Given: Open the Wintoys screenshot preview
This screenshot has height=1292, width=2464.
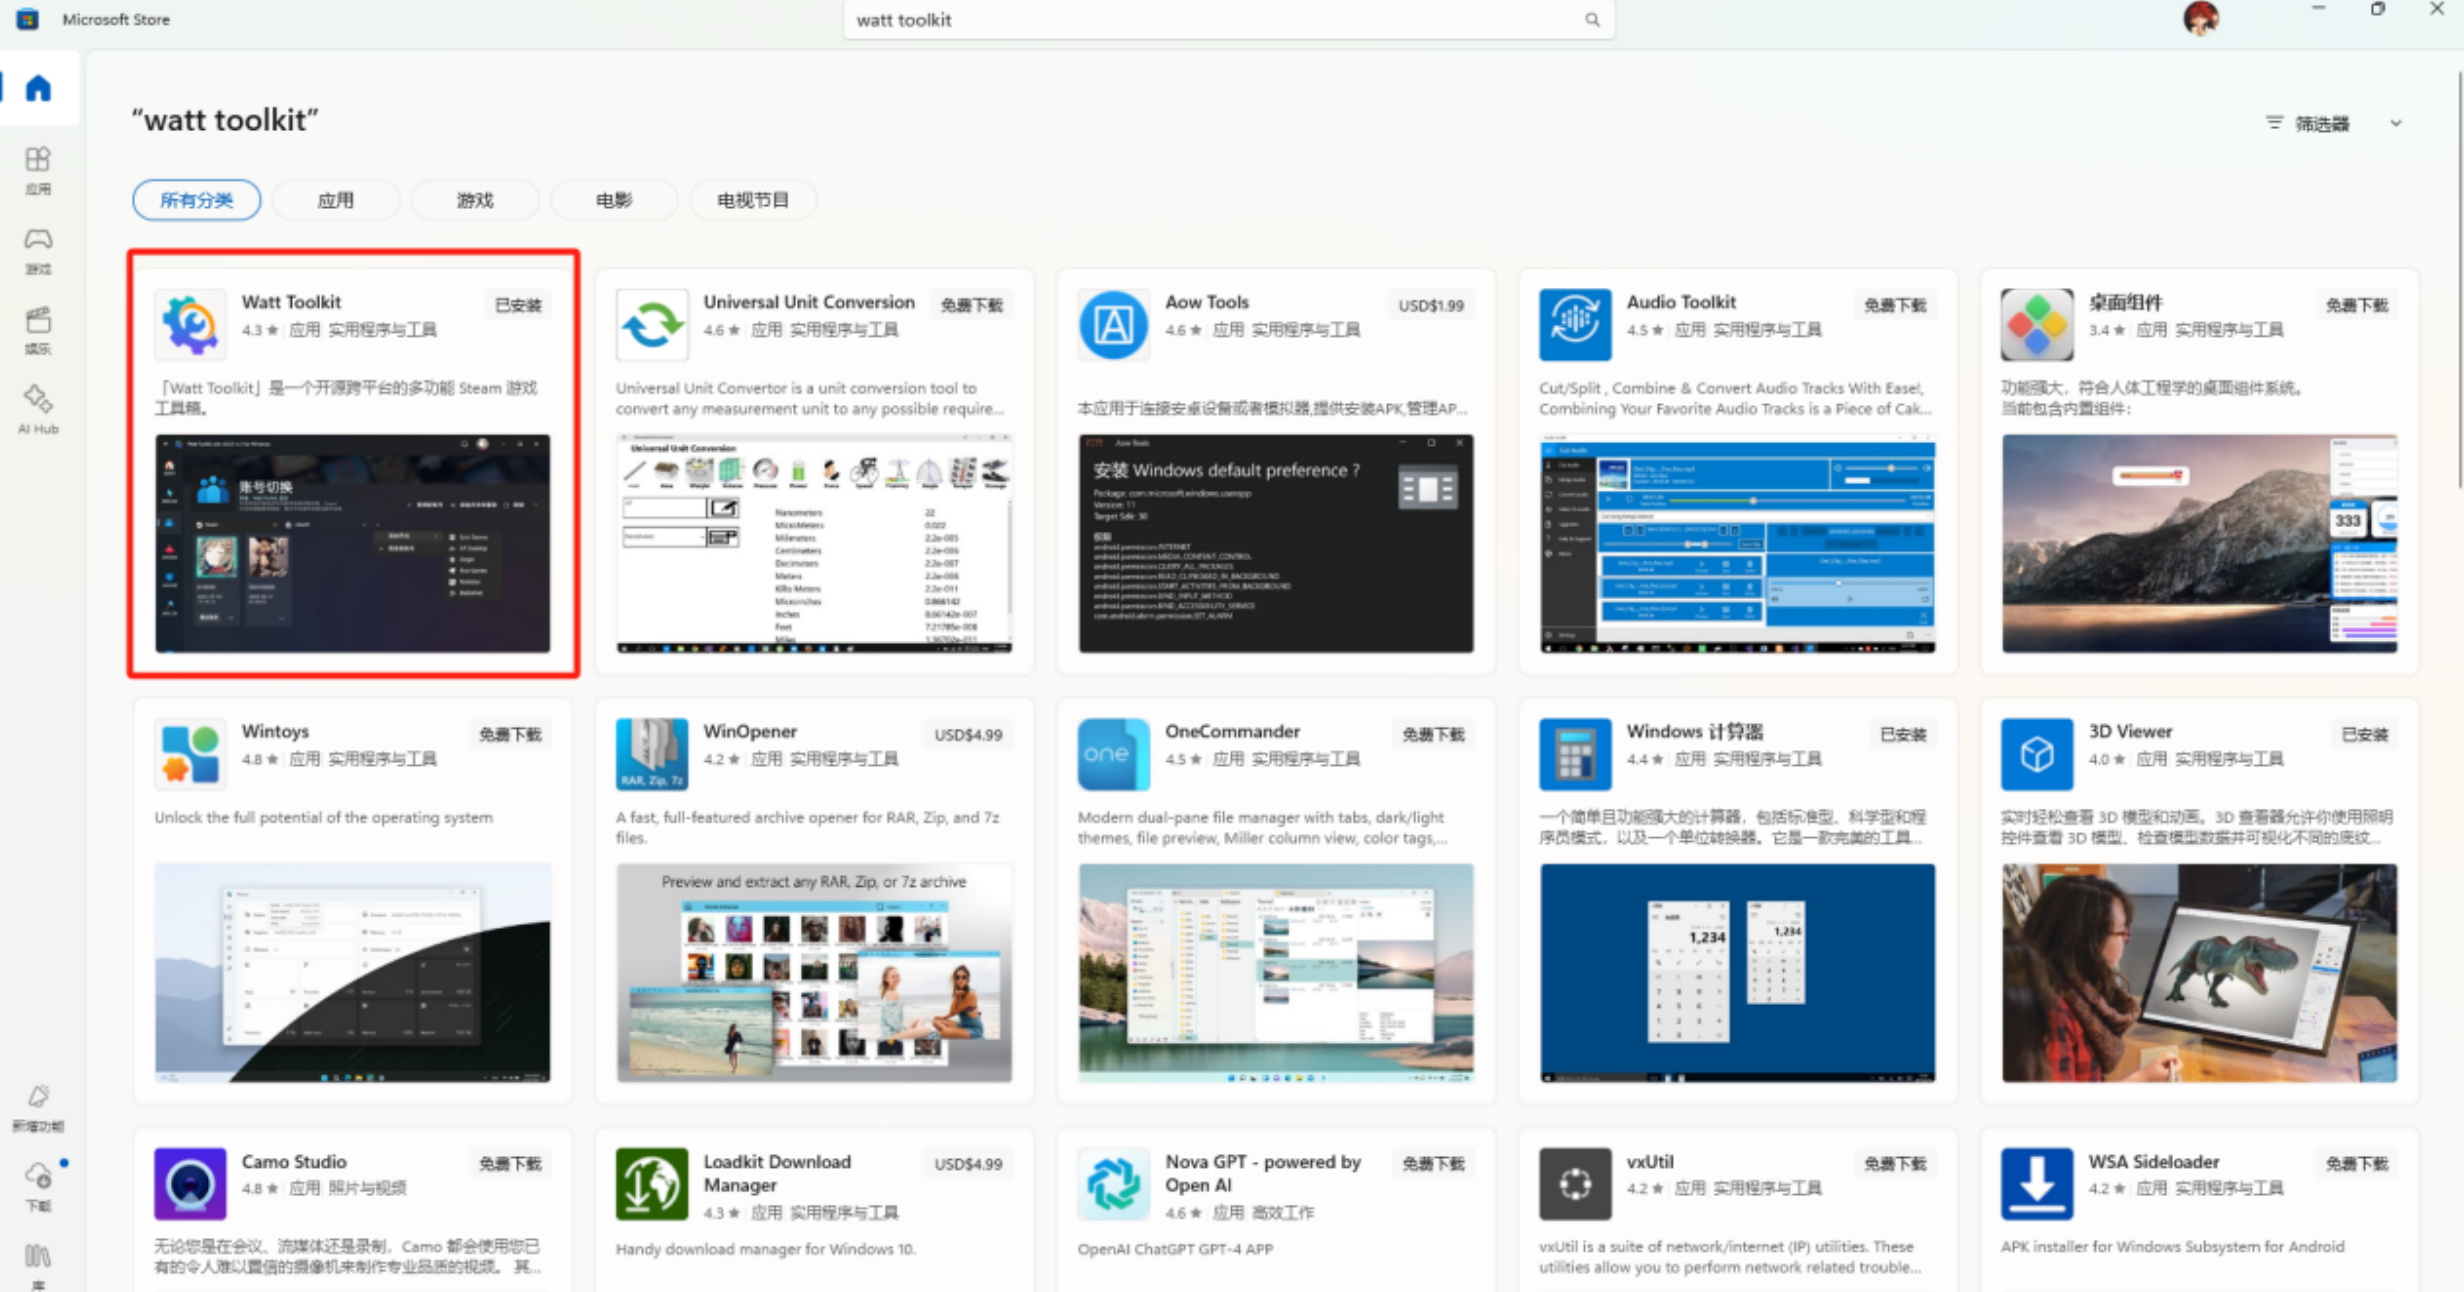Looking at the screenshot, I should click(x=352, y=972).
